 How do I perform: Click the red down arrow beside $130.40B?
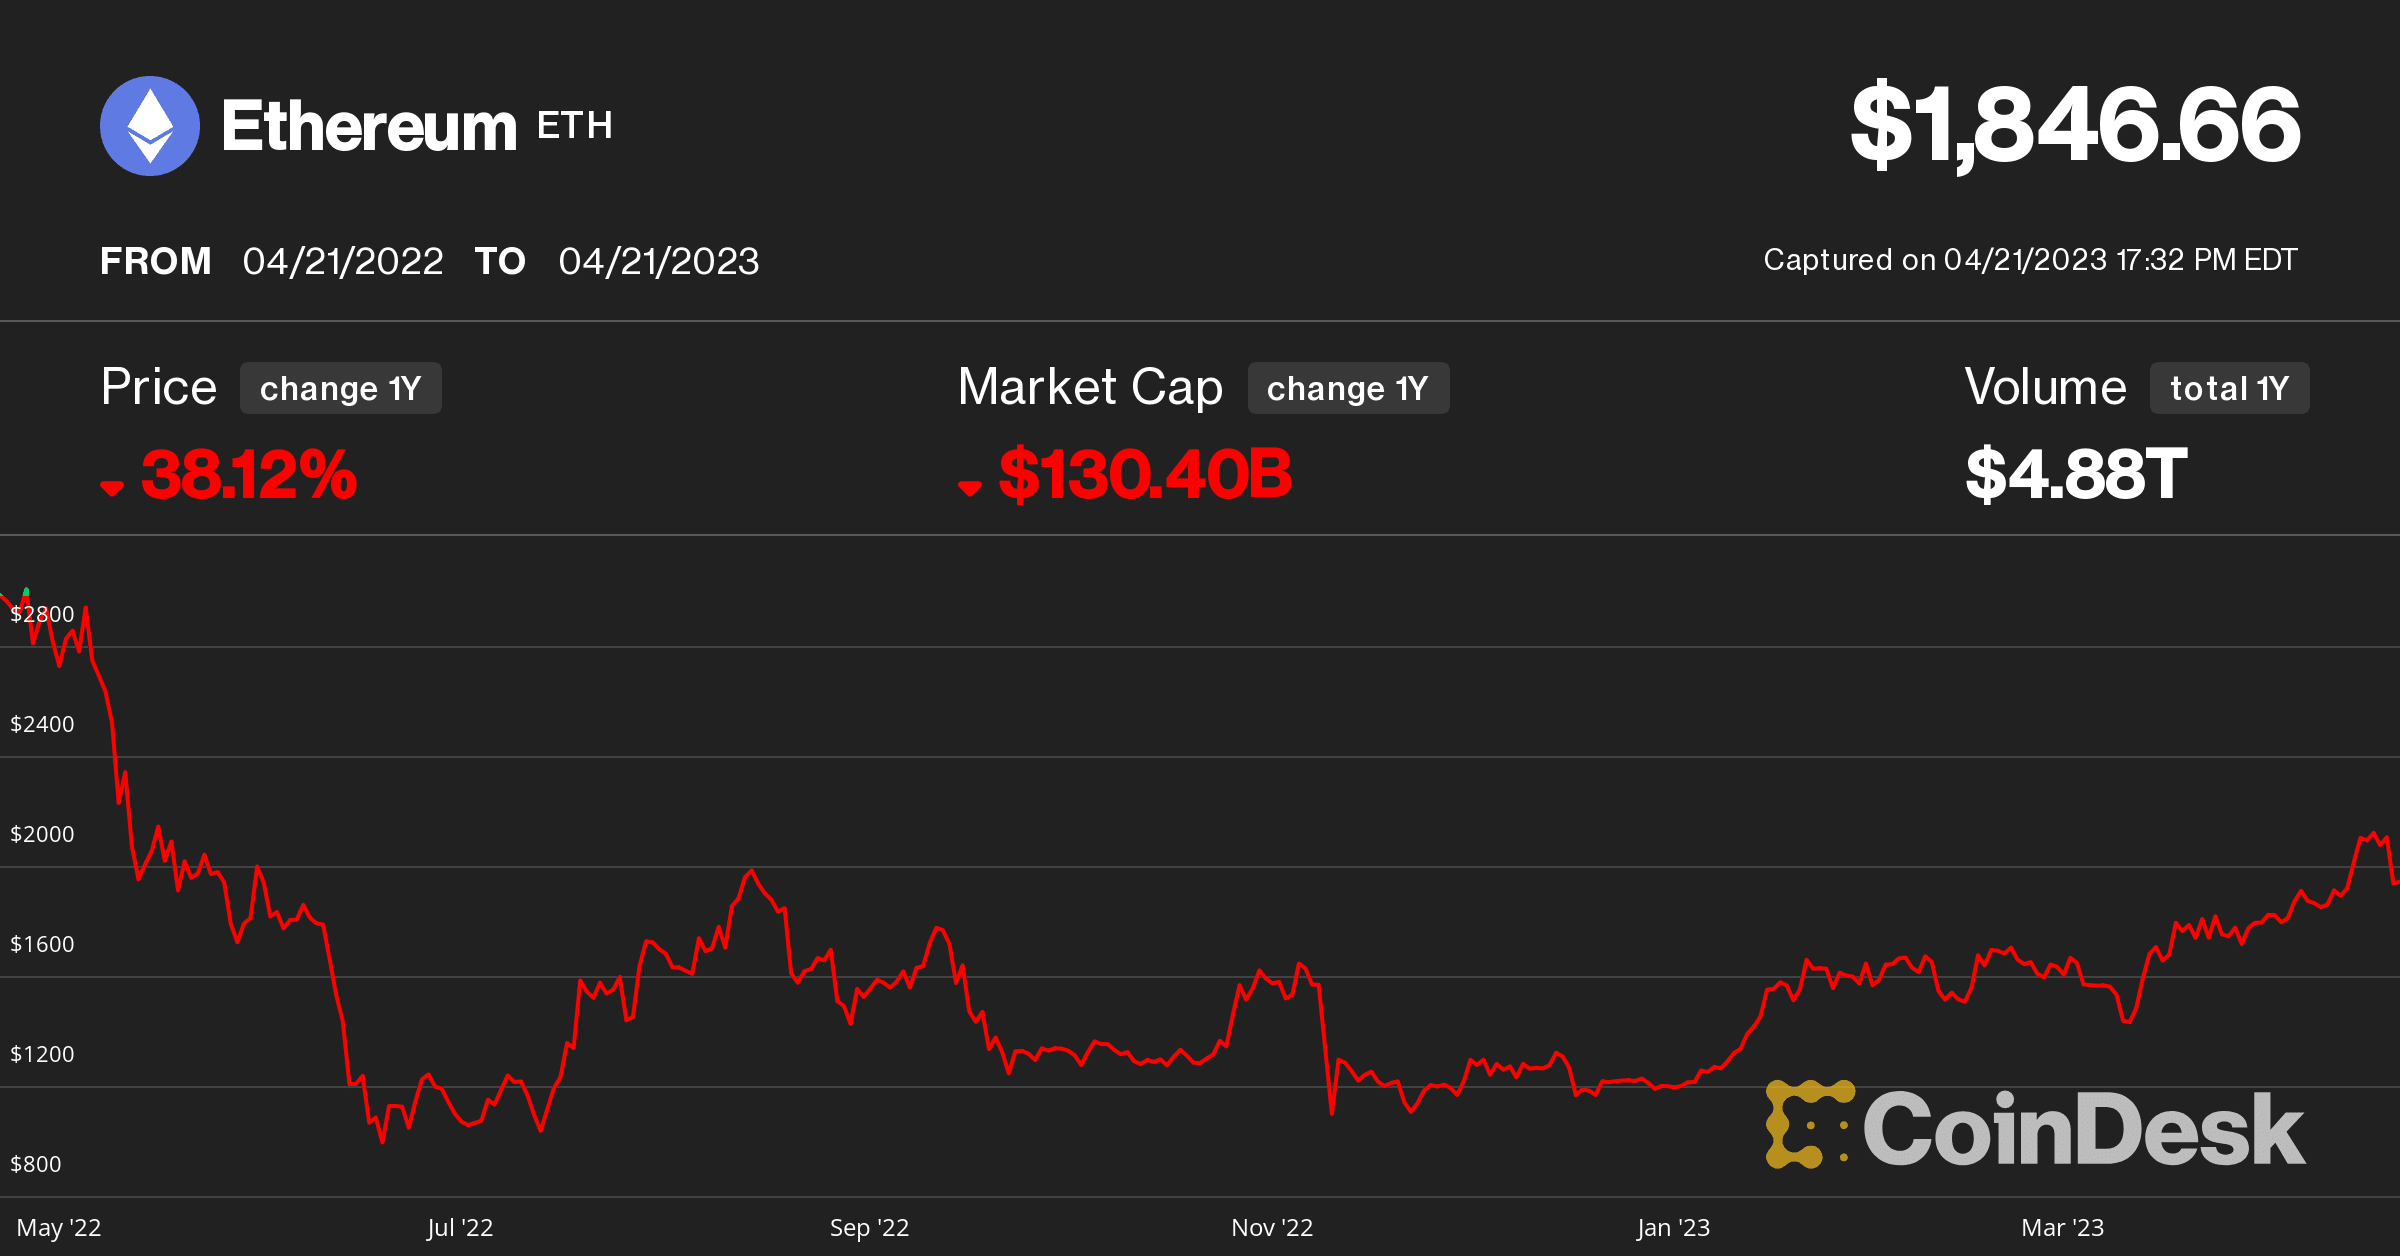pos(970,487)
